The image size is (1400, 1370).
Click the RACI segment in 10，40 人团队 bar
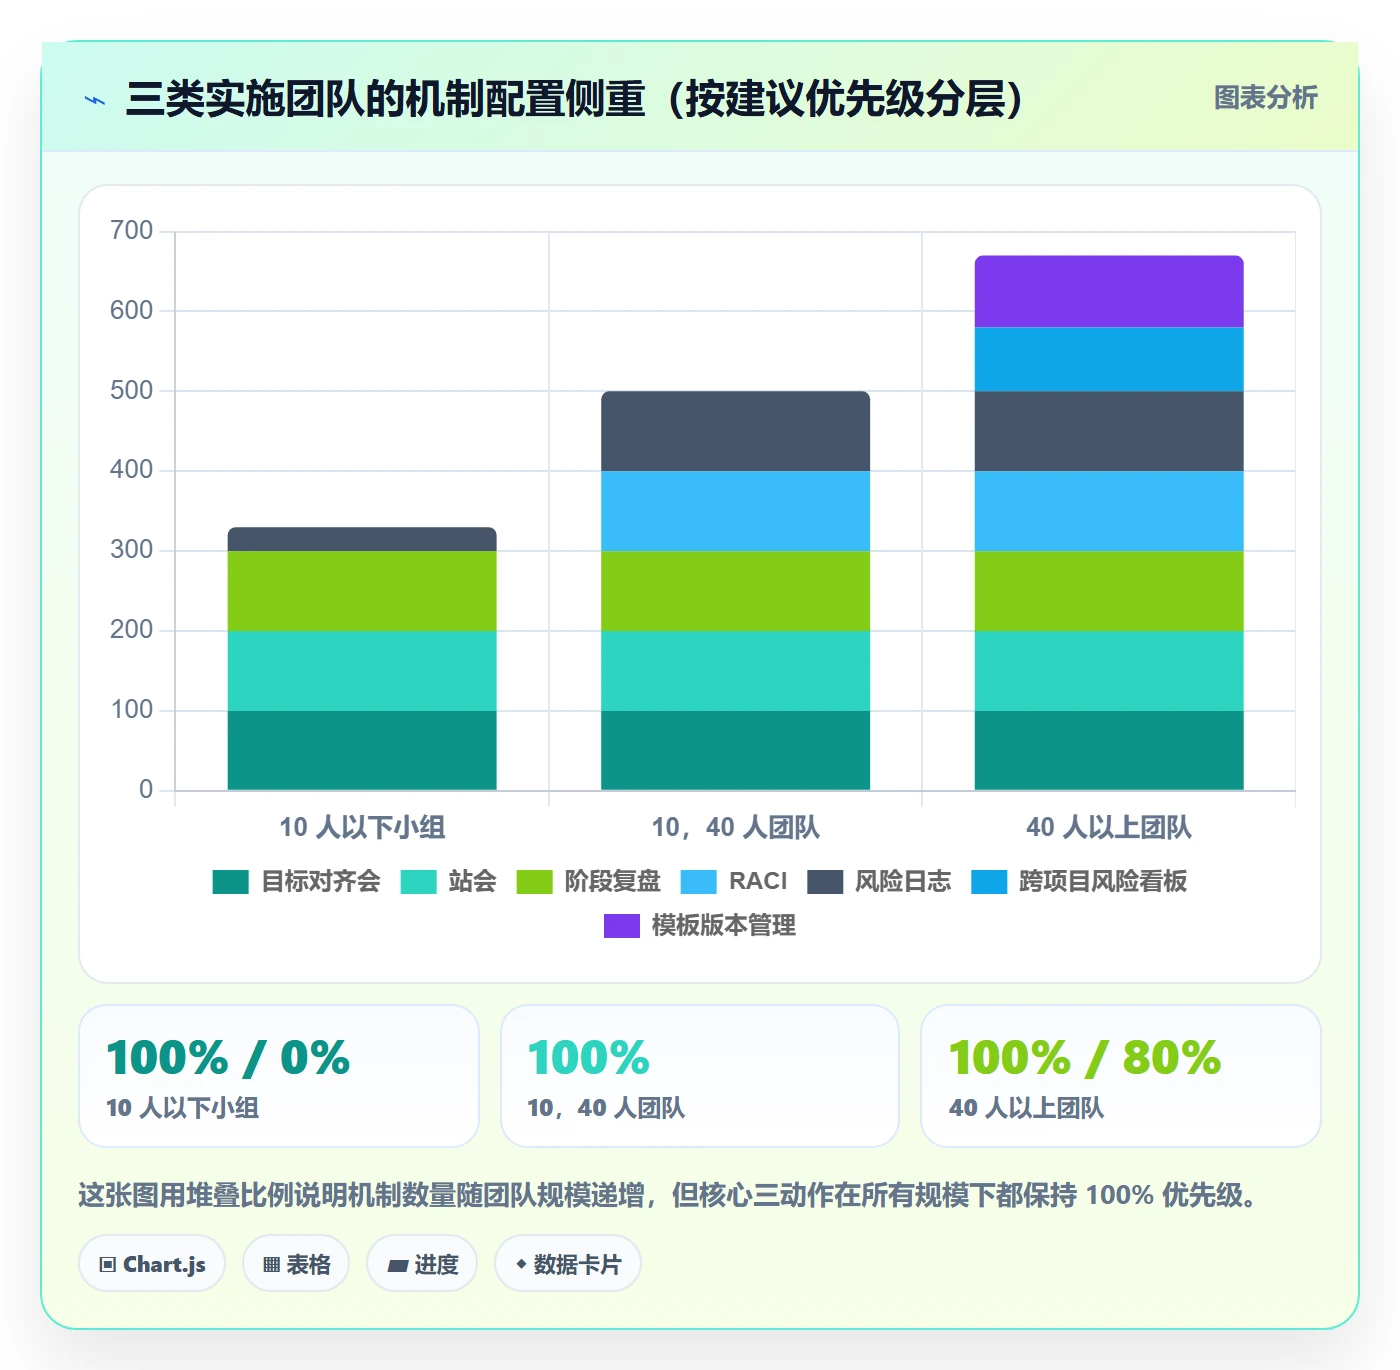pos(735,511)
